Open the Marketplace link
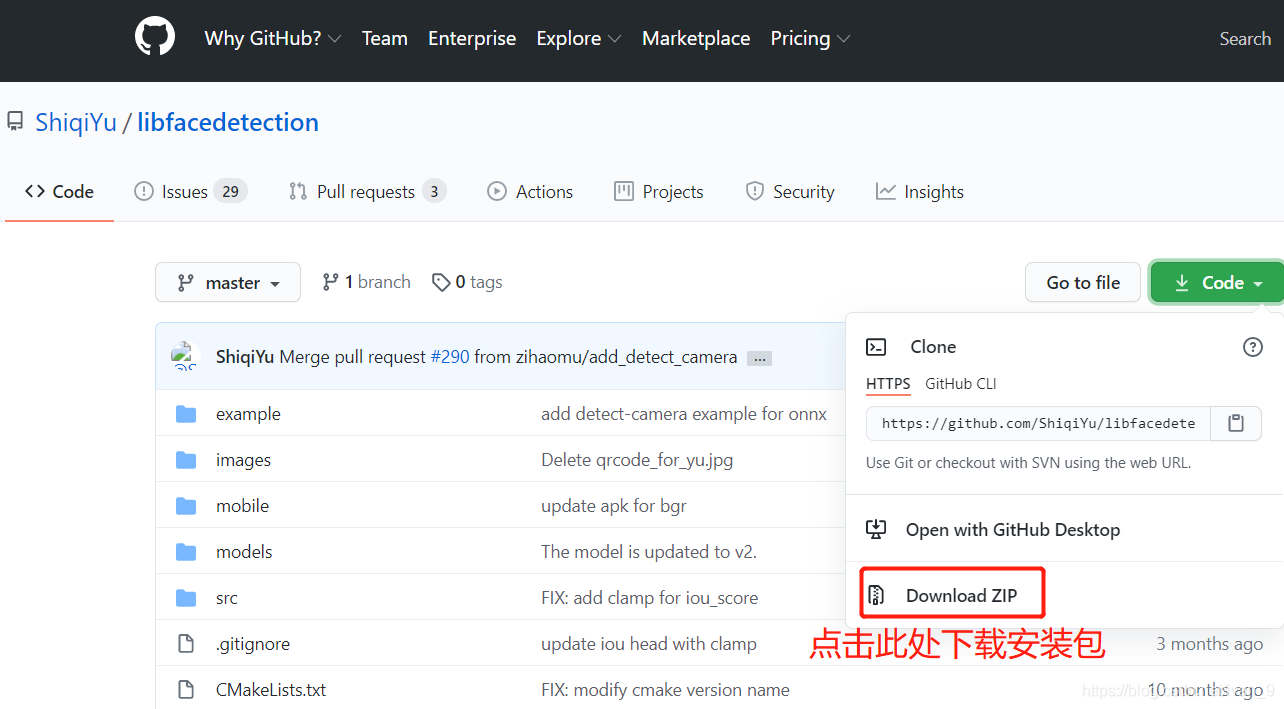Viewport: 1284px width, 709px height. [x=696, y=38]
